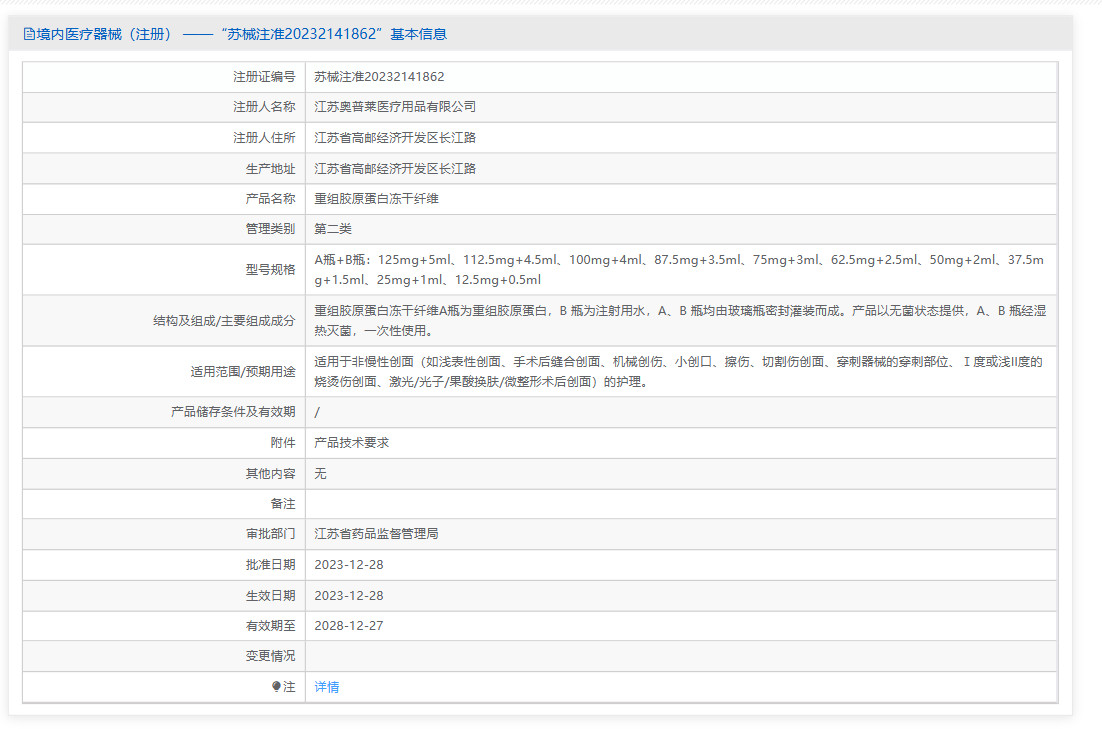Open the 详情 link in the last row
The height and width of the screenshot is (729, 1102).
click(327, 687)
